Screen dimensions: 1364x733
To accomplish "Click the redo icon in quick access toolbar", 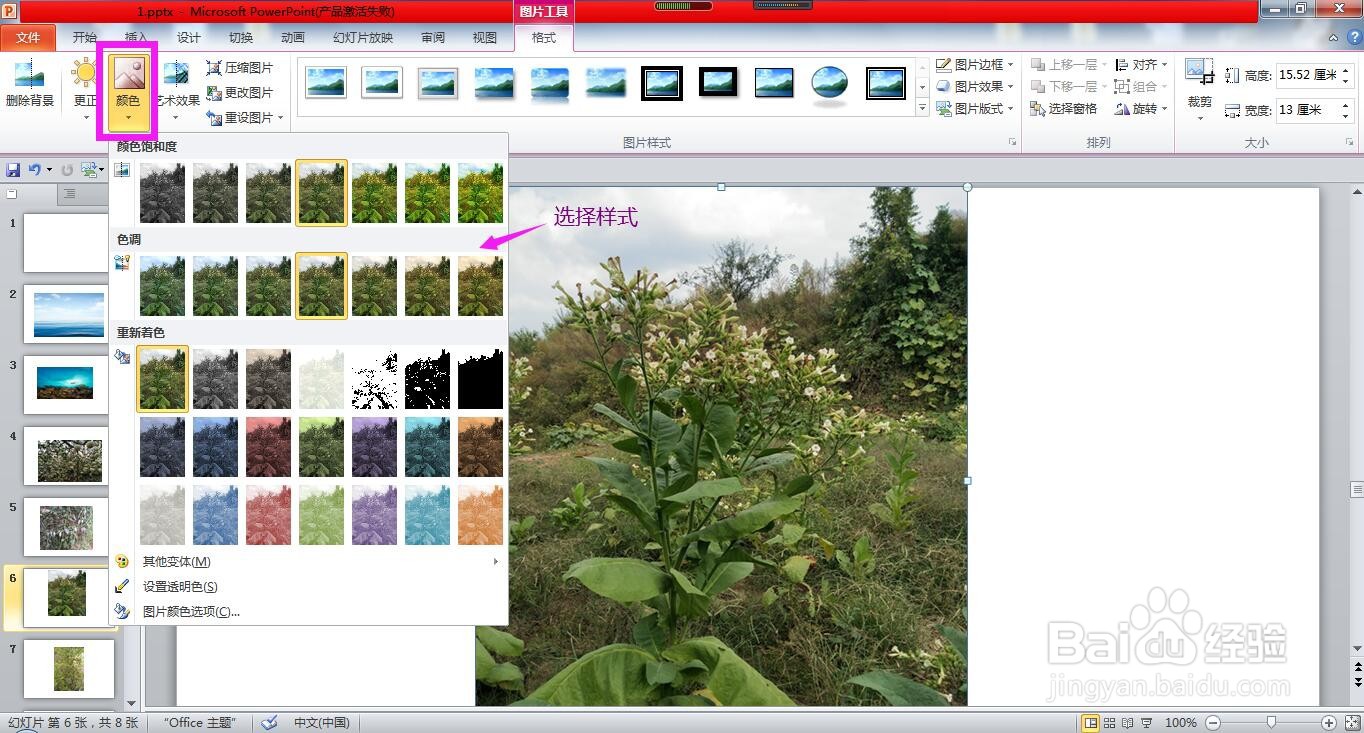I will coord(68,170).
